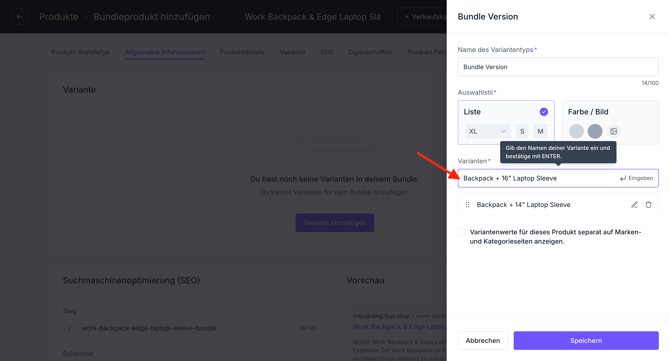The width and height of the screenshot is (670, 361).
Task: Focus the Name des Variantentyps field
Action: [558, 67]
